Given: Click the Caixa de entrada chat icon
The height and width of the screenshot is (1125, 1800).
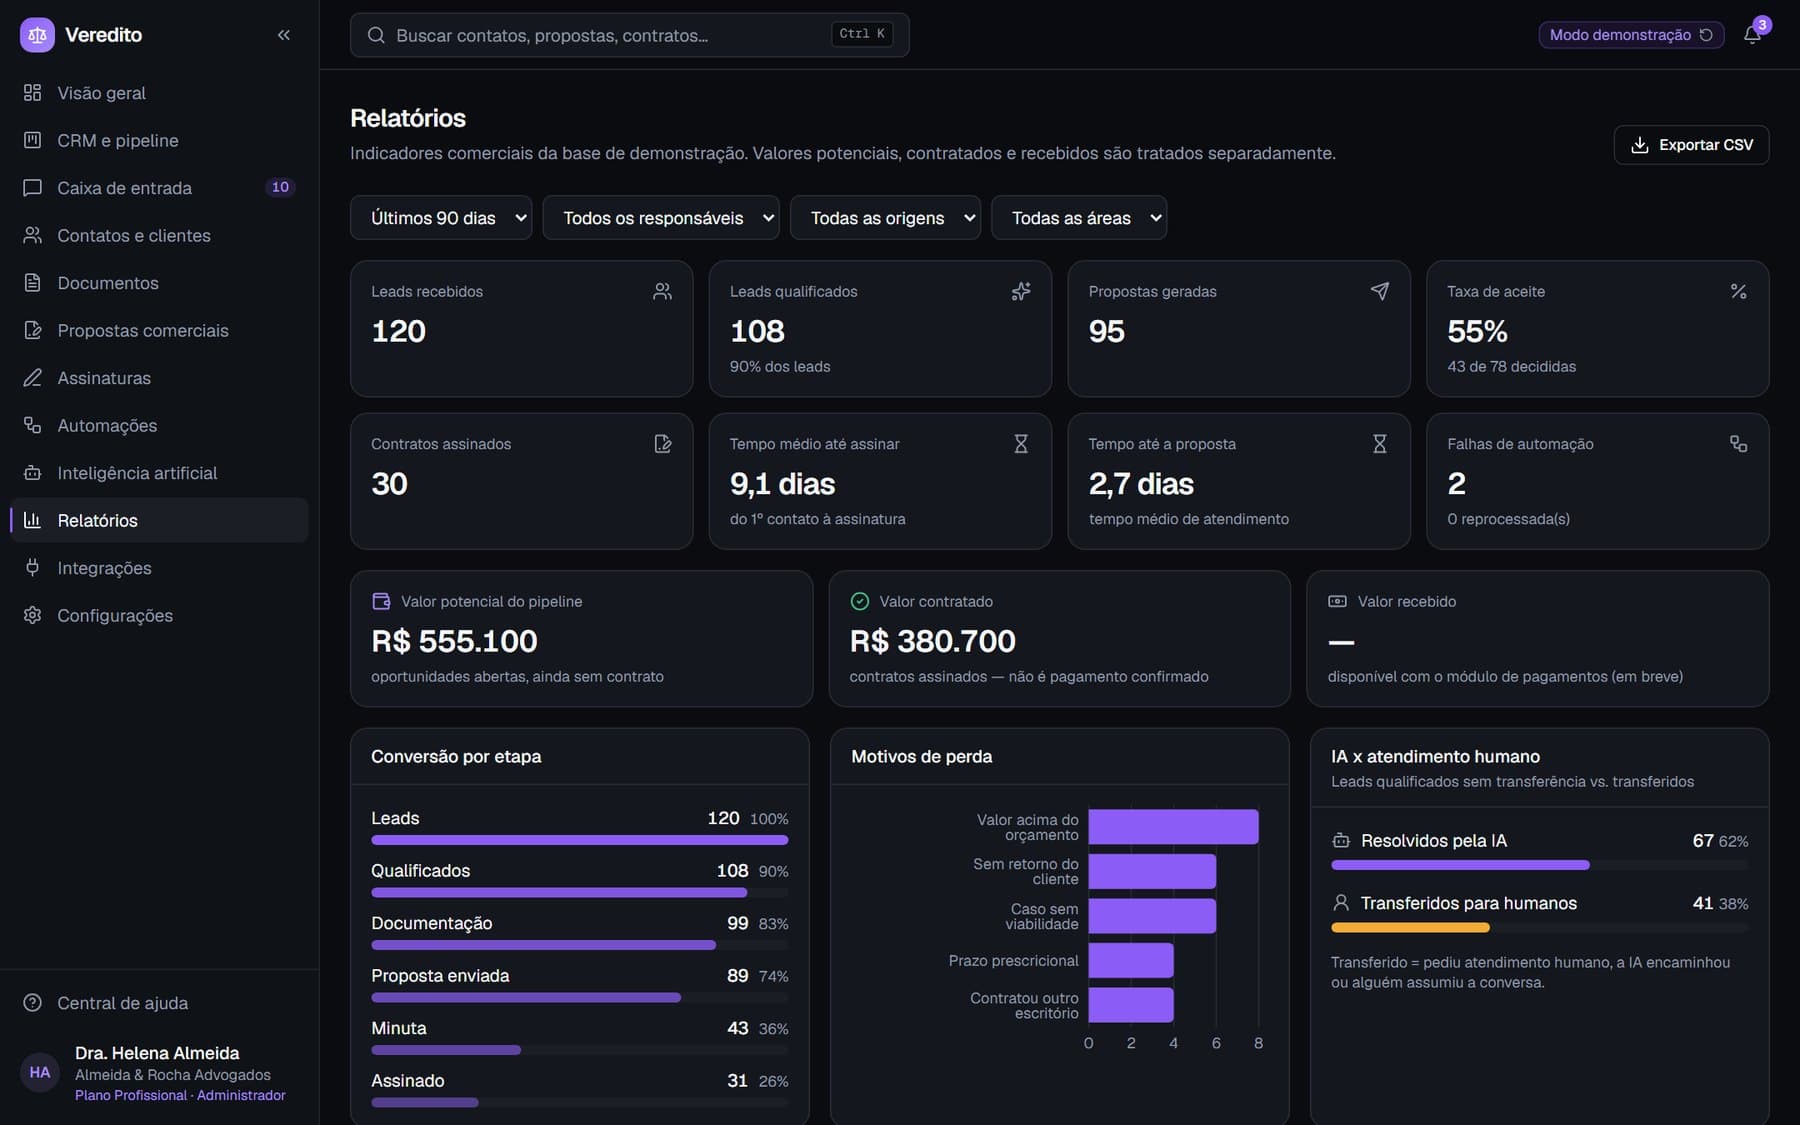Looking at the screenshot, I should click(x=33, y=188).
